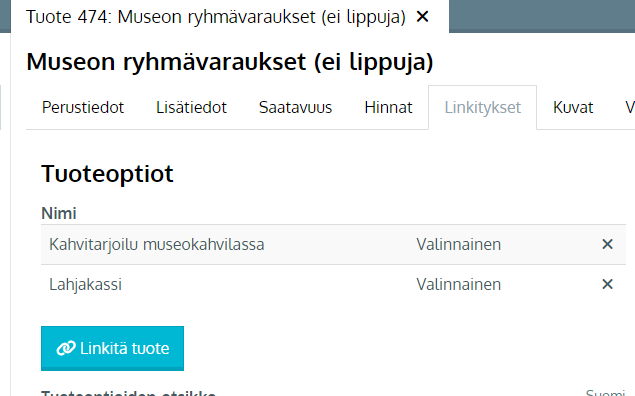Select the Kahvitarjoilu museokahvilassa row name
This screenshot has height=396, width=635.
(157, 245)
